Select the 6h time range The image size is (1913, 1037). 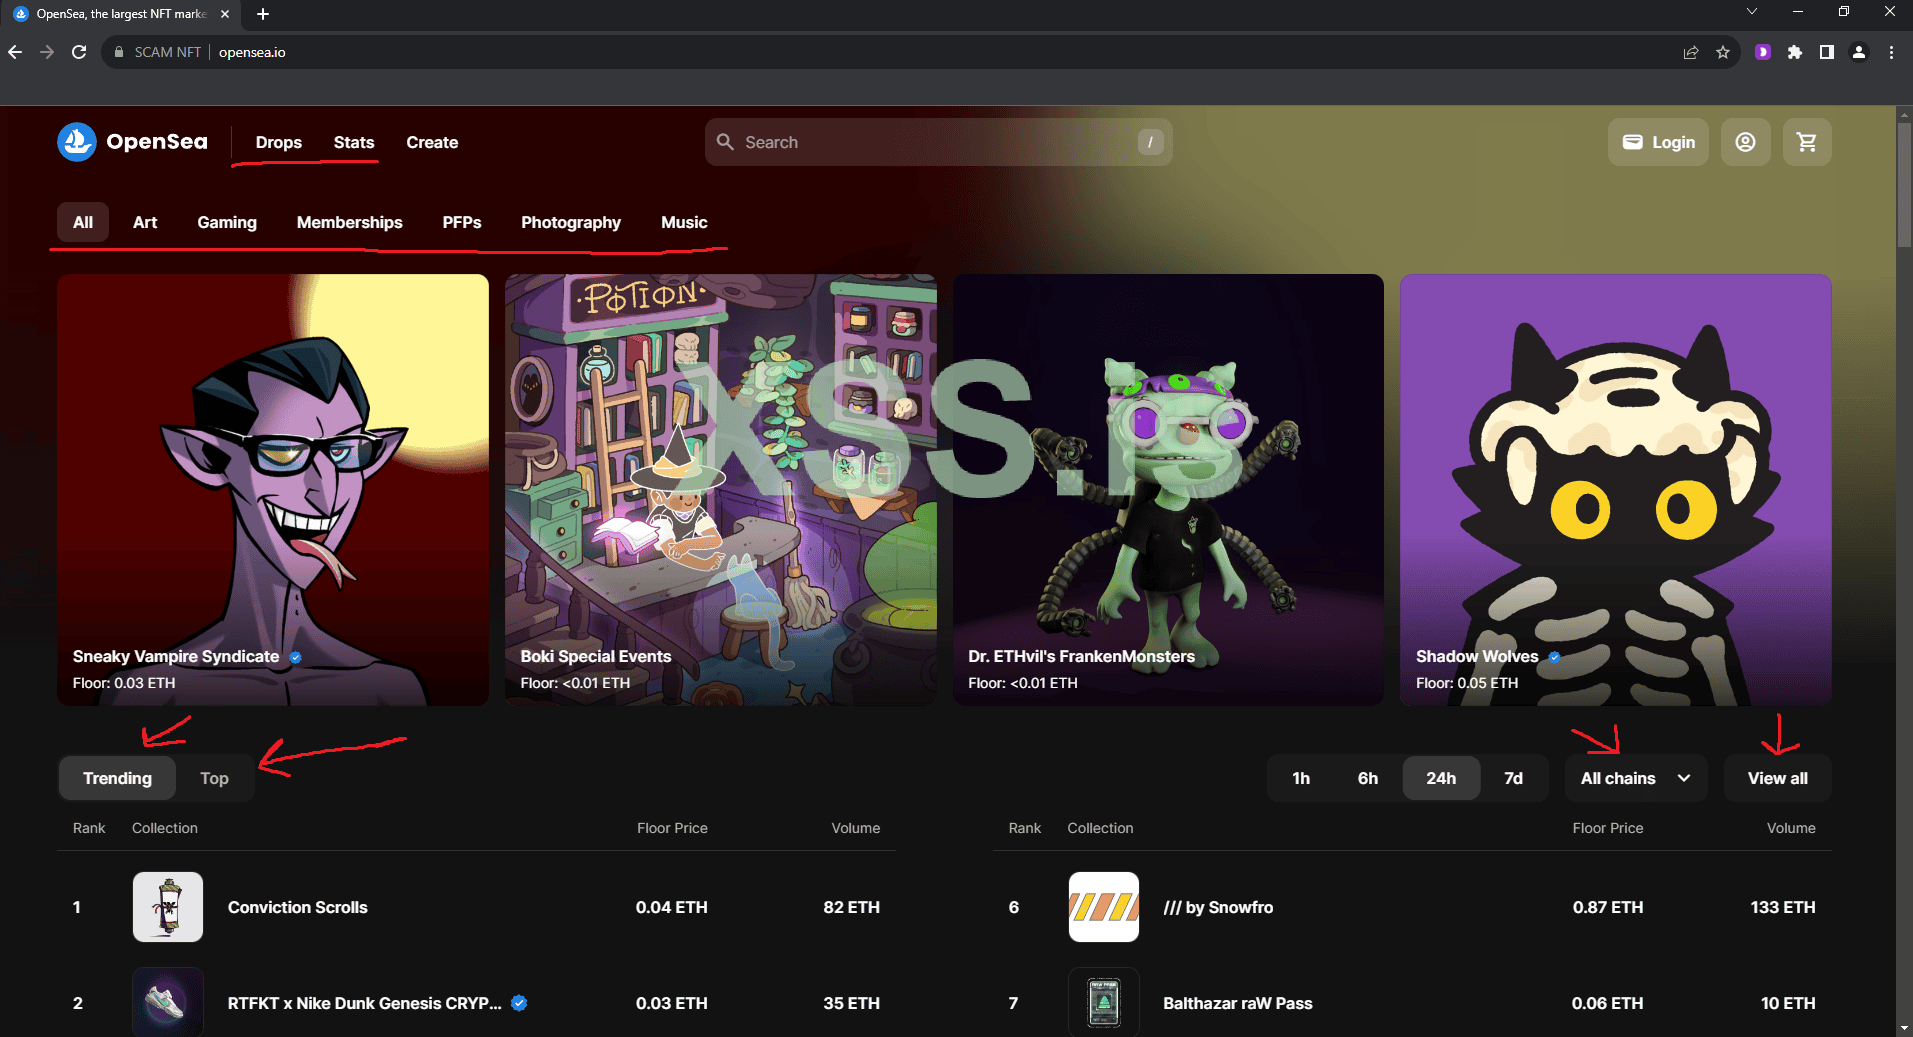(x=1368, y=778)
